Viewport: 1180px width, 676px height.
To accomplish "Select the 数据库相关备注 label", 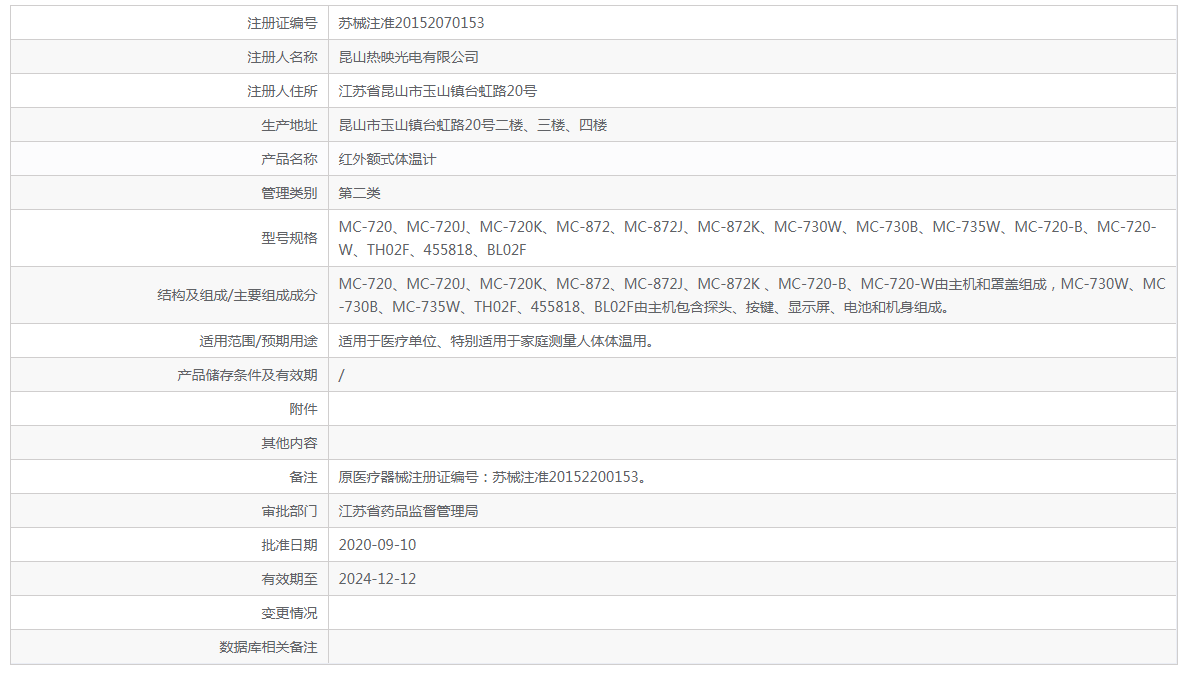I will tap(269, 647).
